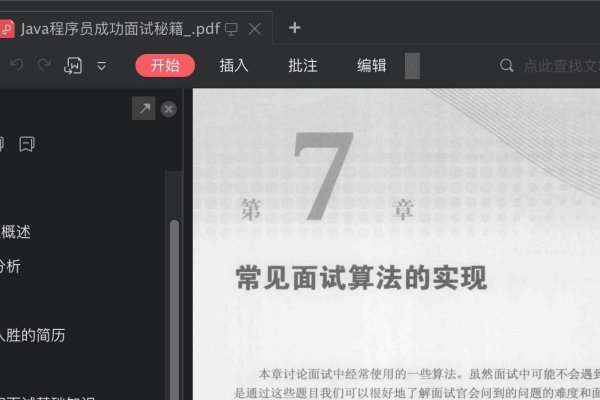Click the grey block after the 编辑 tab
The height and width of the screenshot is (400, 600).
(412, 66)
